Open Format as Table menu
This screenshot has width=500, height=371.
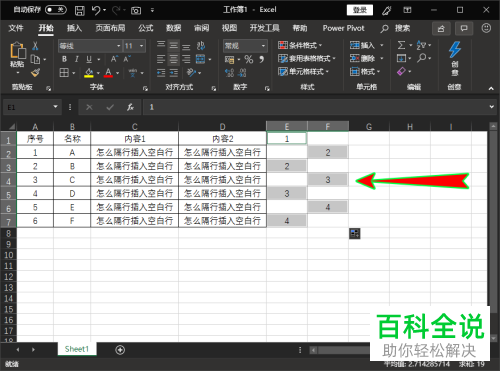(307, 59)
